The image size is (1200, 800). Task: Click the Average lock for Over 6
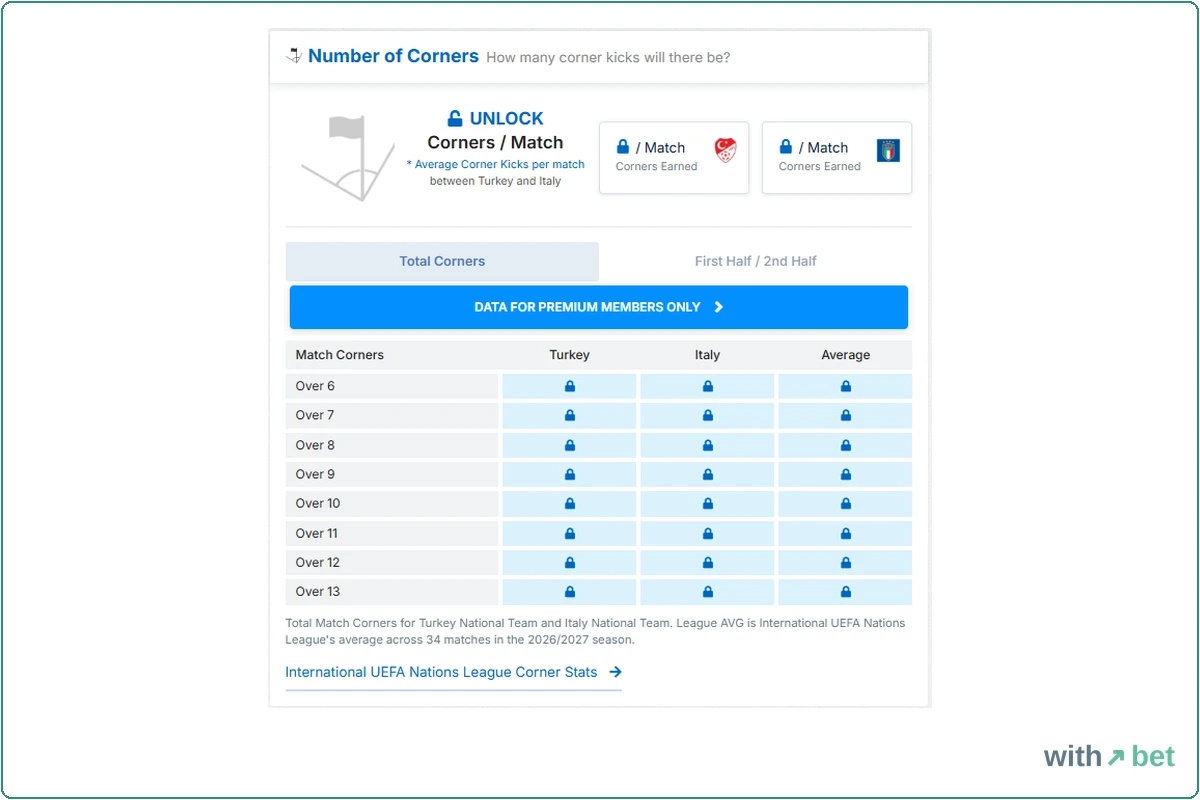846,386
